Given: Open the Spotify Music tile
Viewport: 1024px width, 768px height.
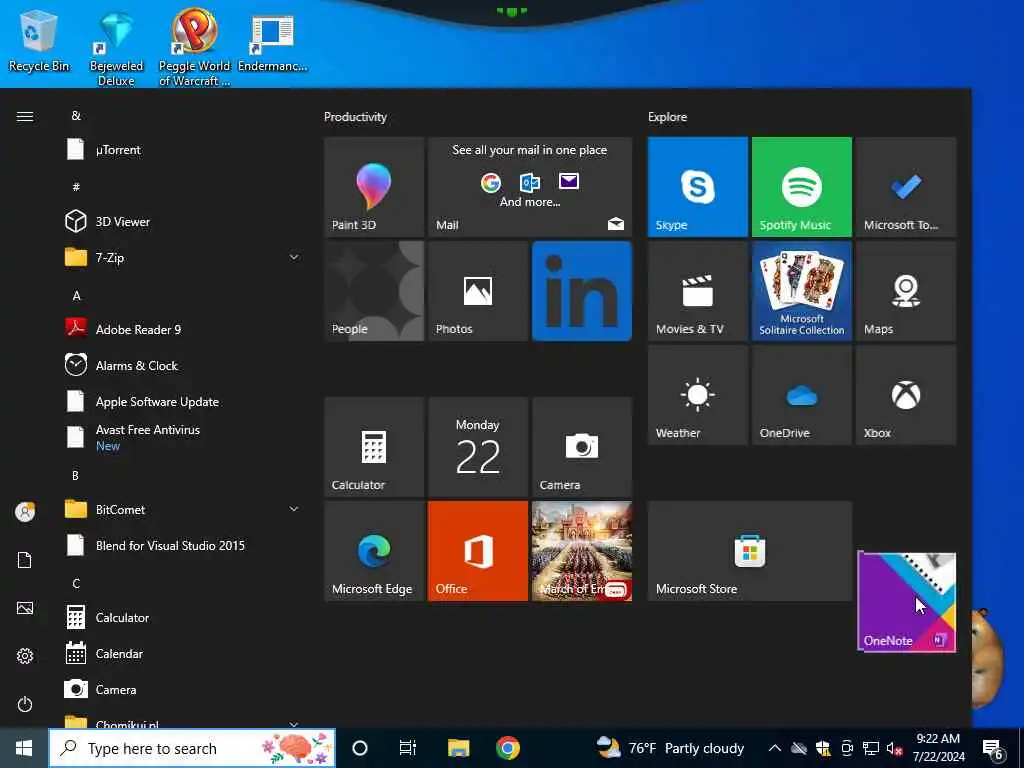Looking at the screenshot, I should pyautogui.click(x=801, y=187).
